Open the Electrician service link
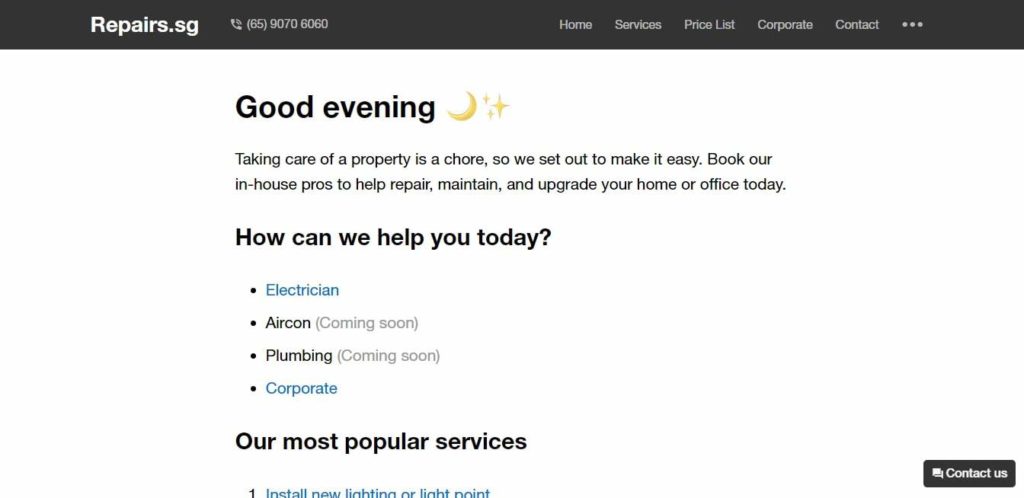Viewport: 1024px width, 498px height. coord(302,290)
